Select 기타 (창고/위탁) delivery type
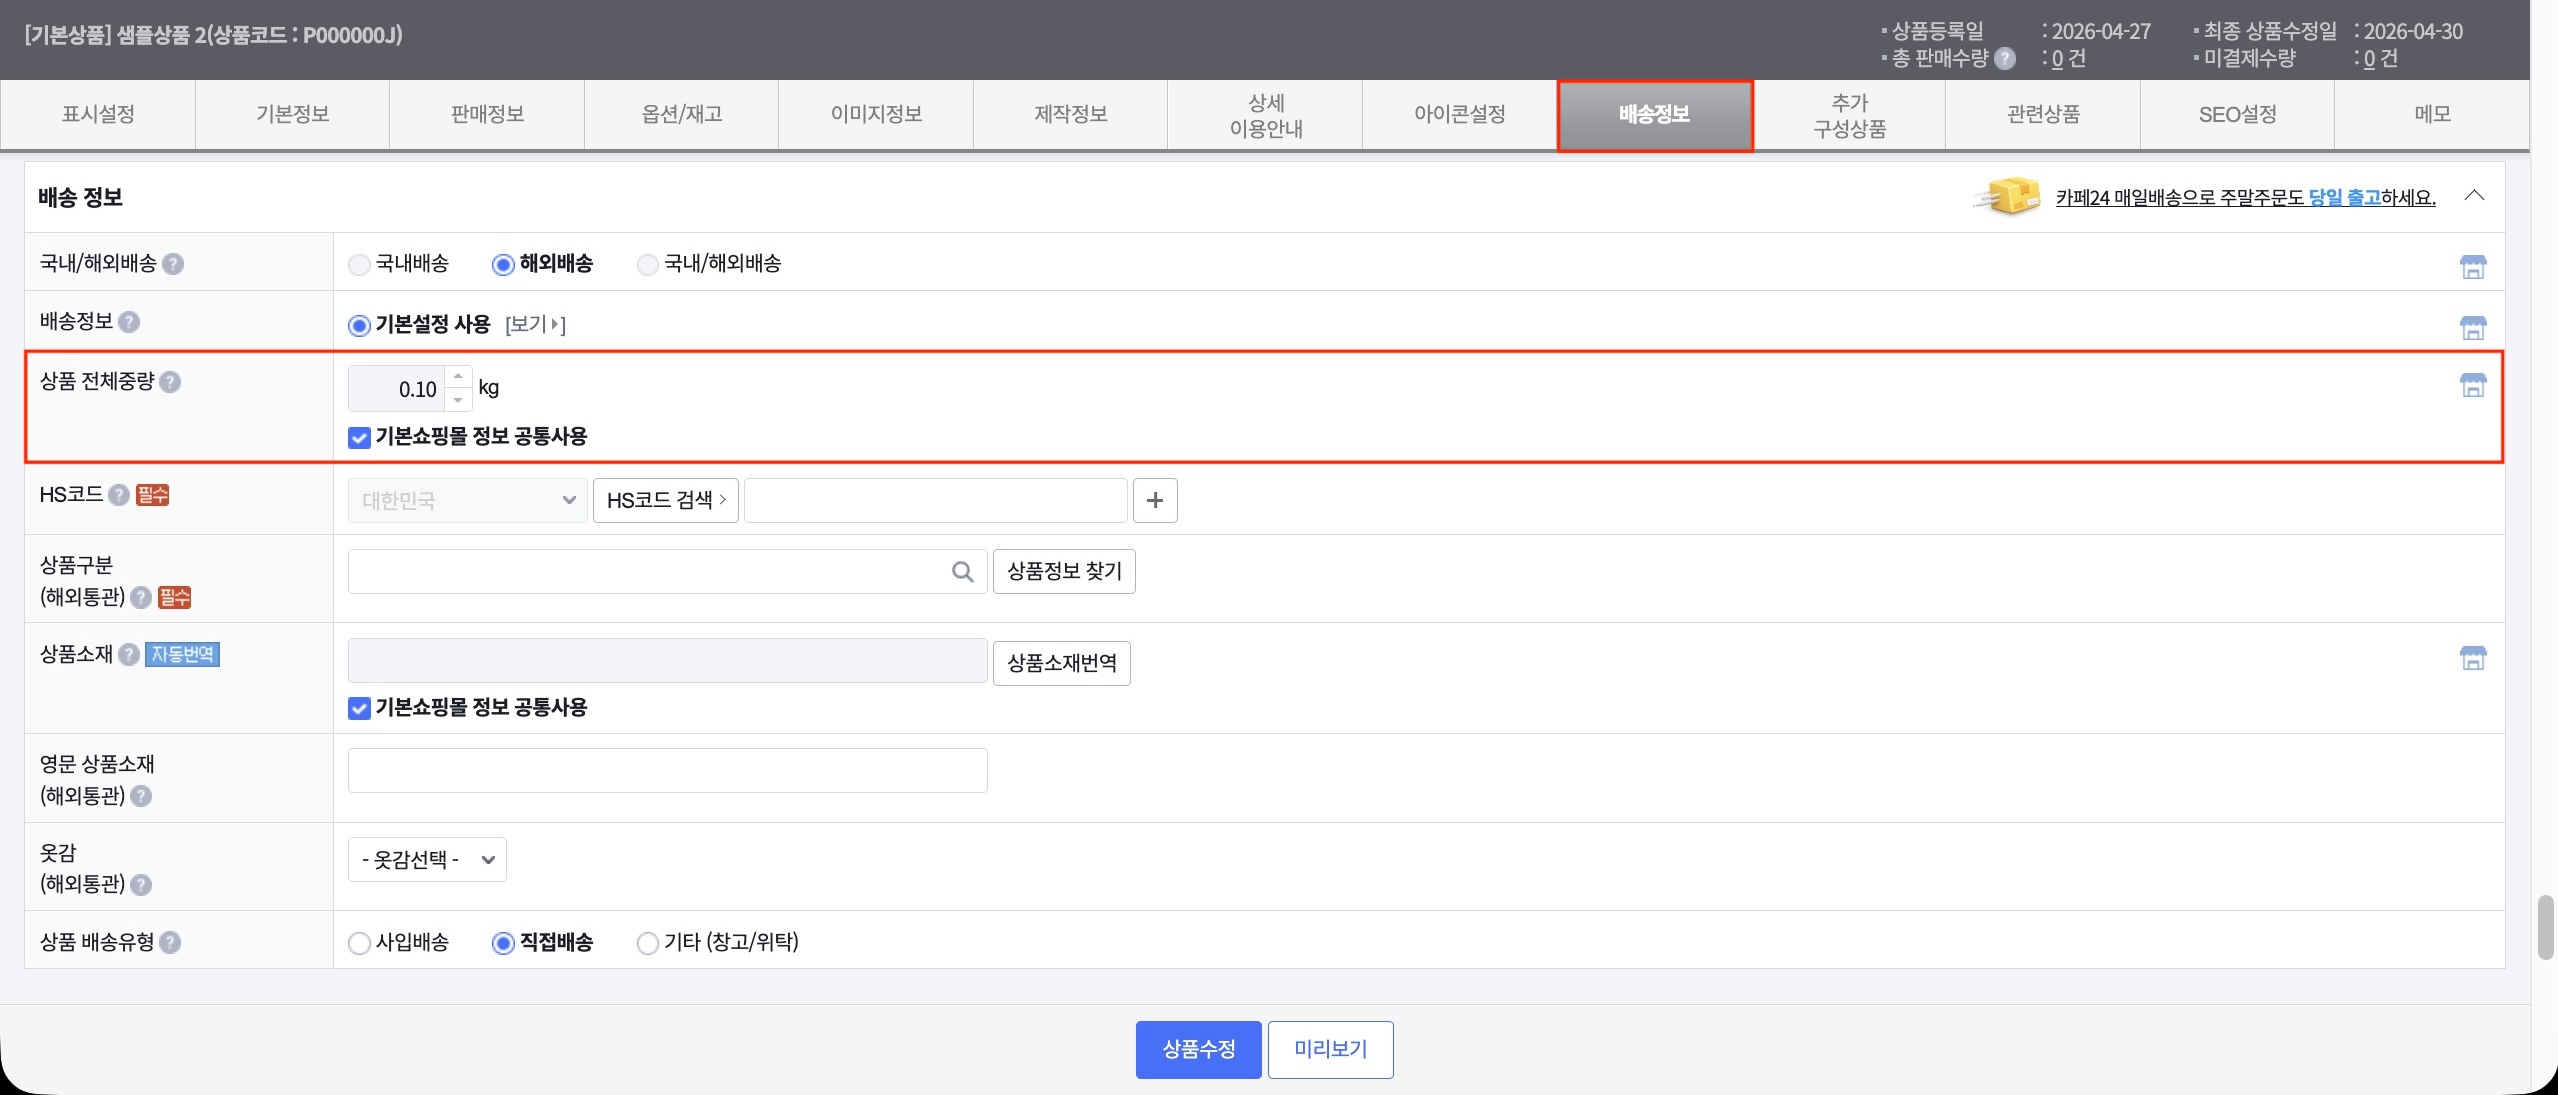Viewport: 2558px width, 1095px height. [648, 943]
